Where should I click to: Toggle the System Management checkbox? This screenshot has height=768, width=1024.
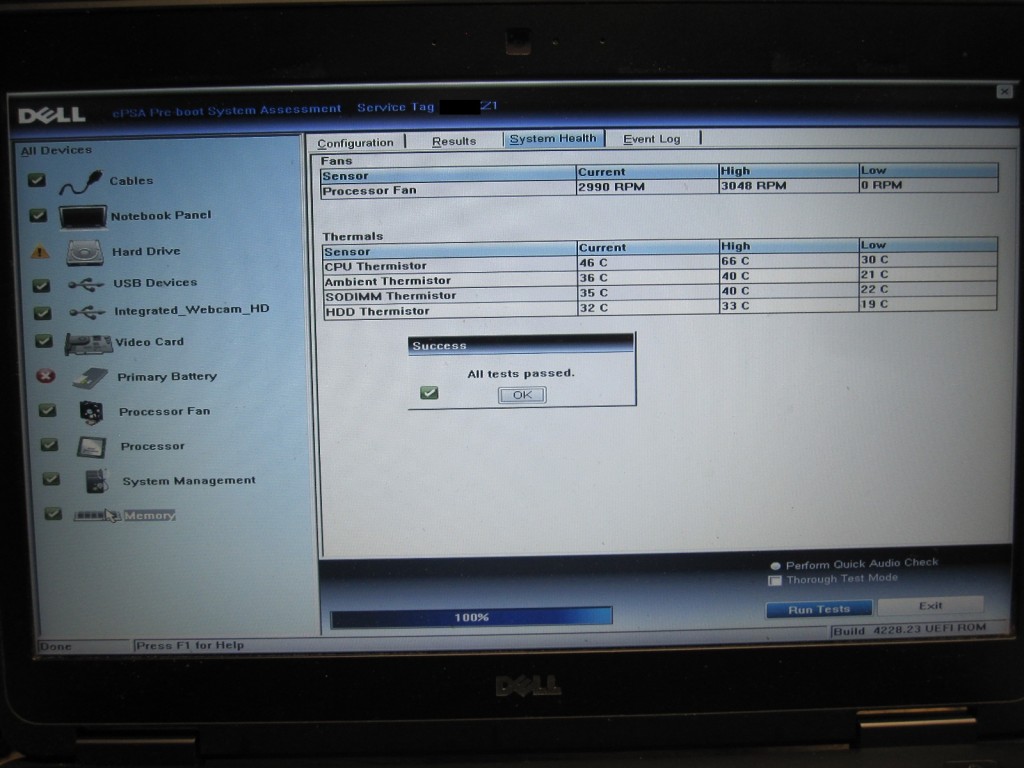[51, 479]
